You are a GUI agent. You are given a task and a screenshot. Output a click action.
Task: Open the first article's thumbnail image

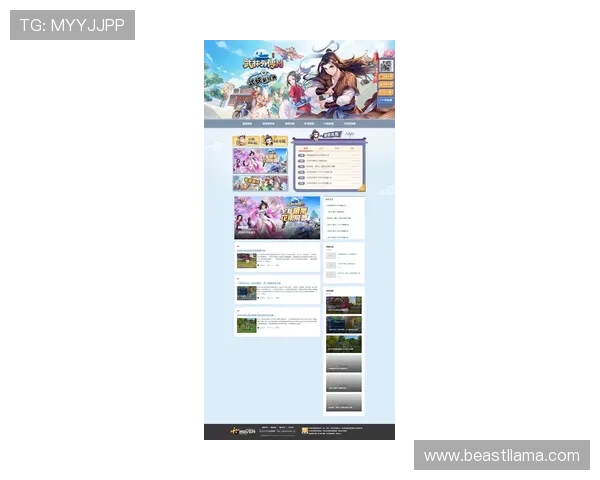pos(245,260)
